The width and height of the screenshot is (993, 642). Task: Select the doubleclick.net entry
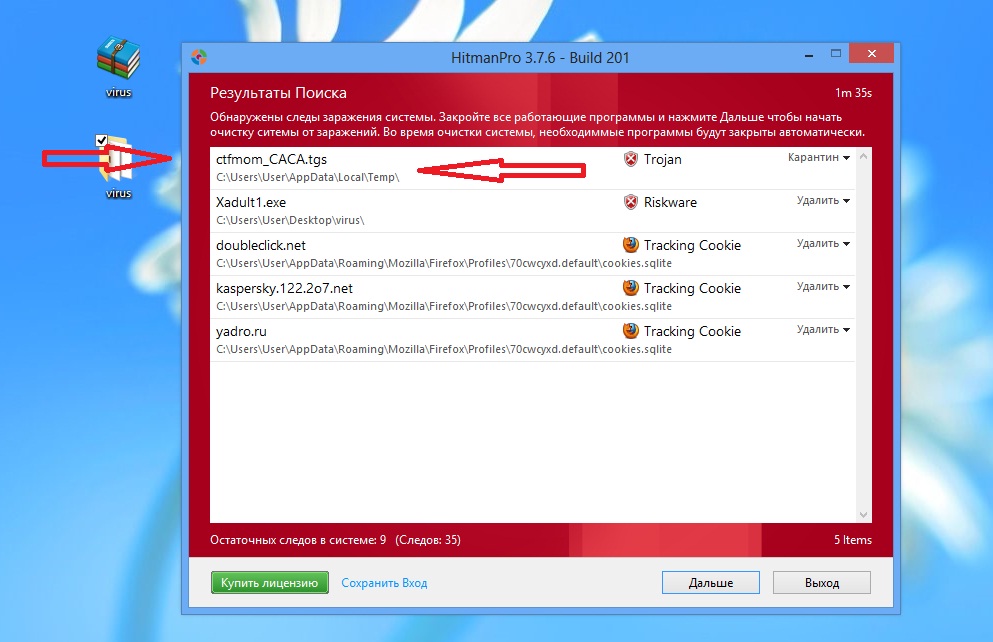tap(533, 254)
